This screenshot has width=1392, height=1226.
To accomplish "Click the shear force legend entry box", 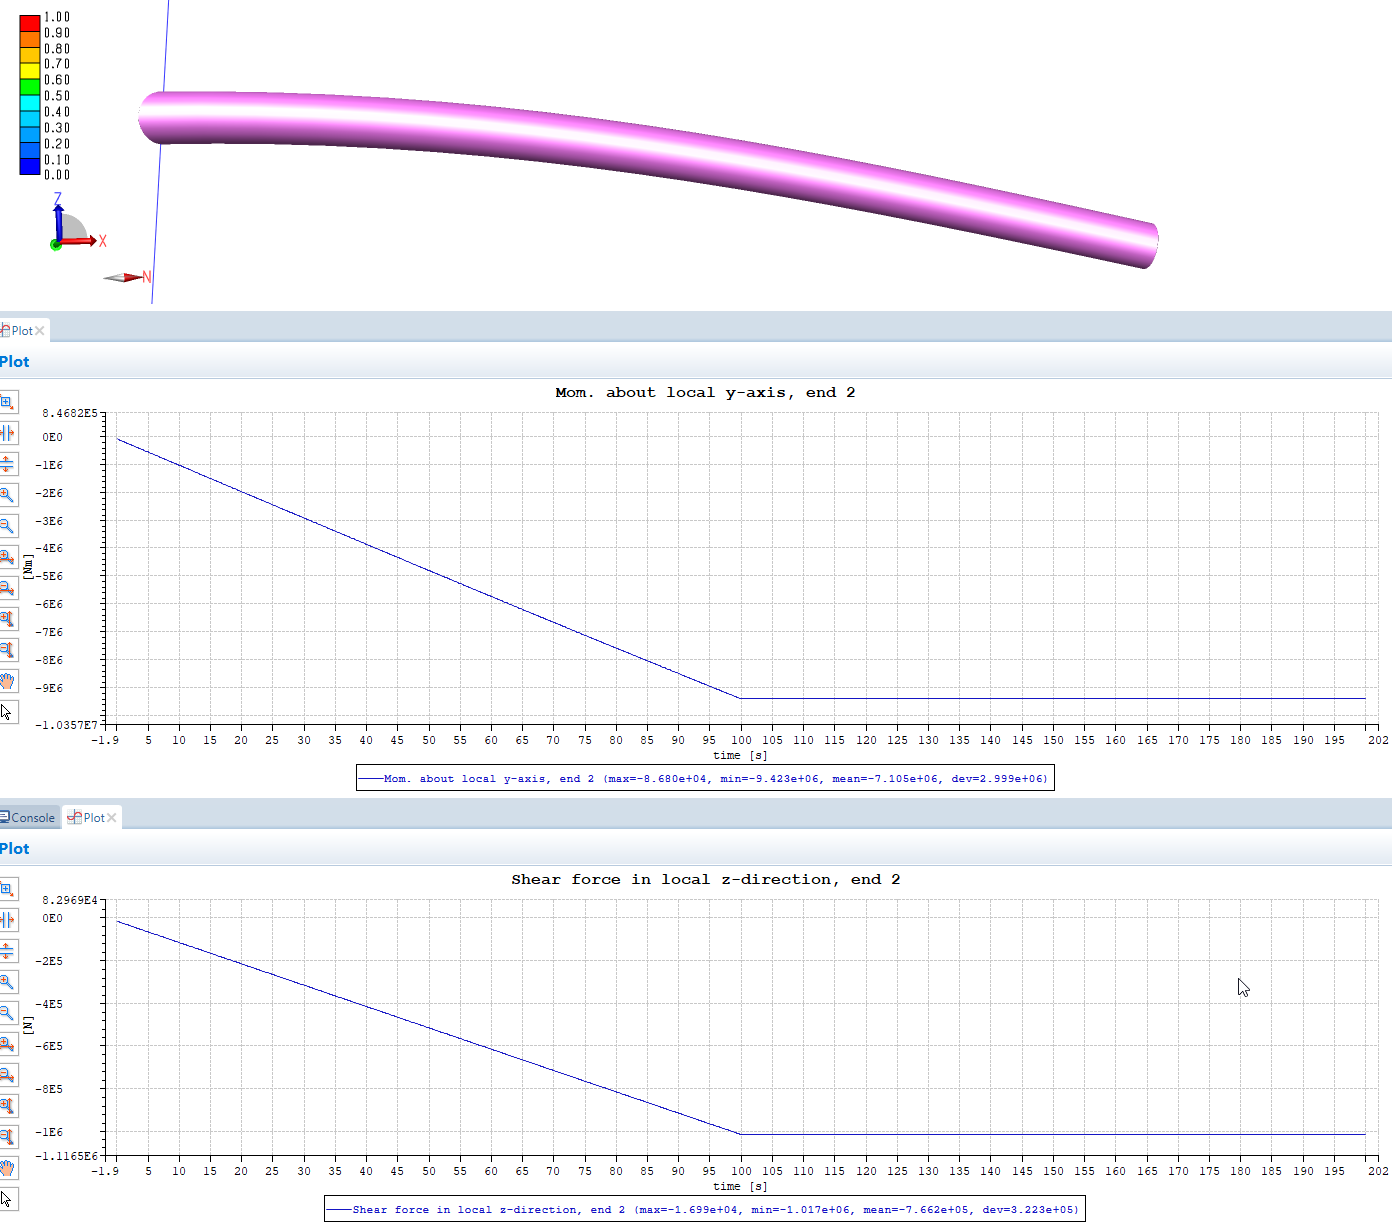I will pos(705,1210).
